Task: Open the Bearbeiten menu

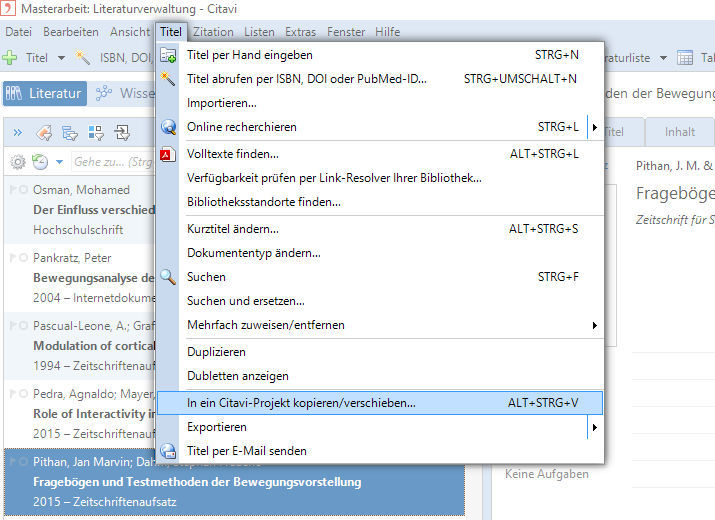Action: [x=71, y=32]
